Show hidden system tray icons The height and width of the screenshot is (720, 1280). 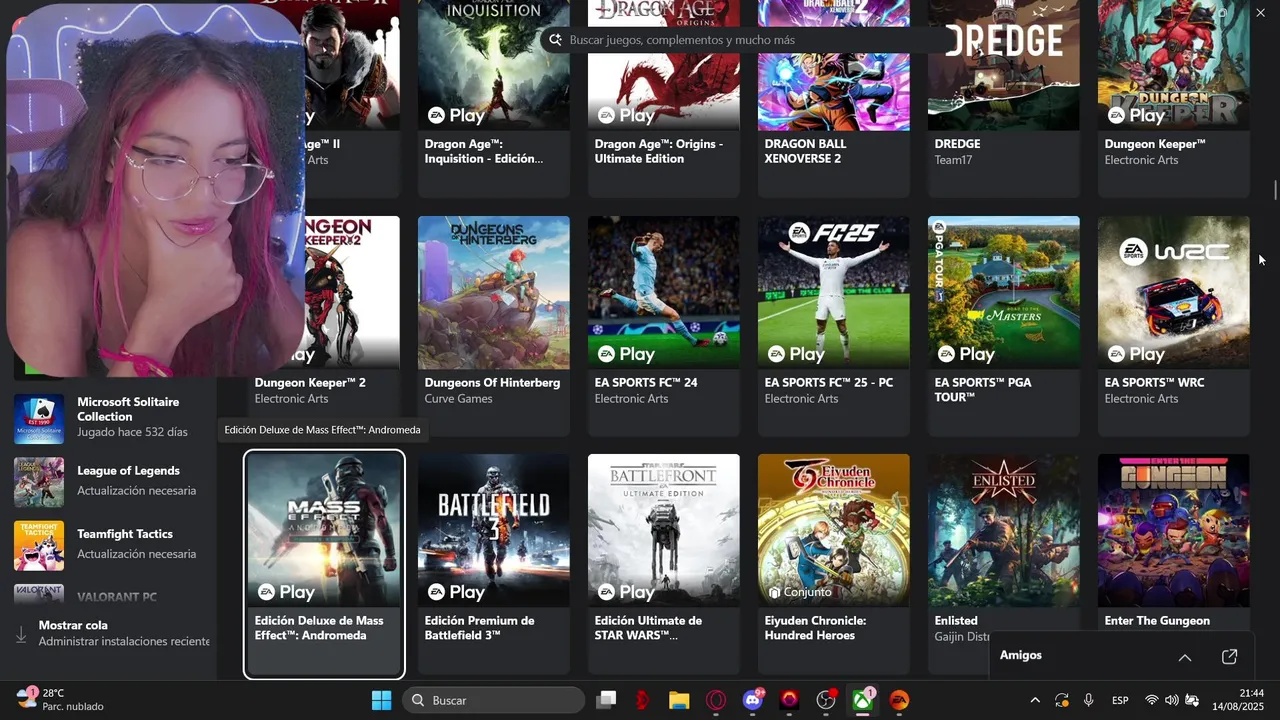(1035, 700)
